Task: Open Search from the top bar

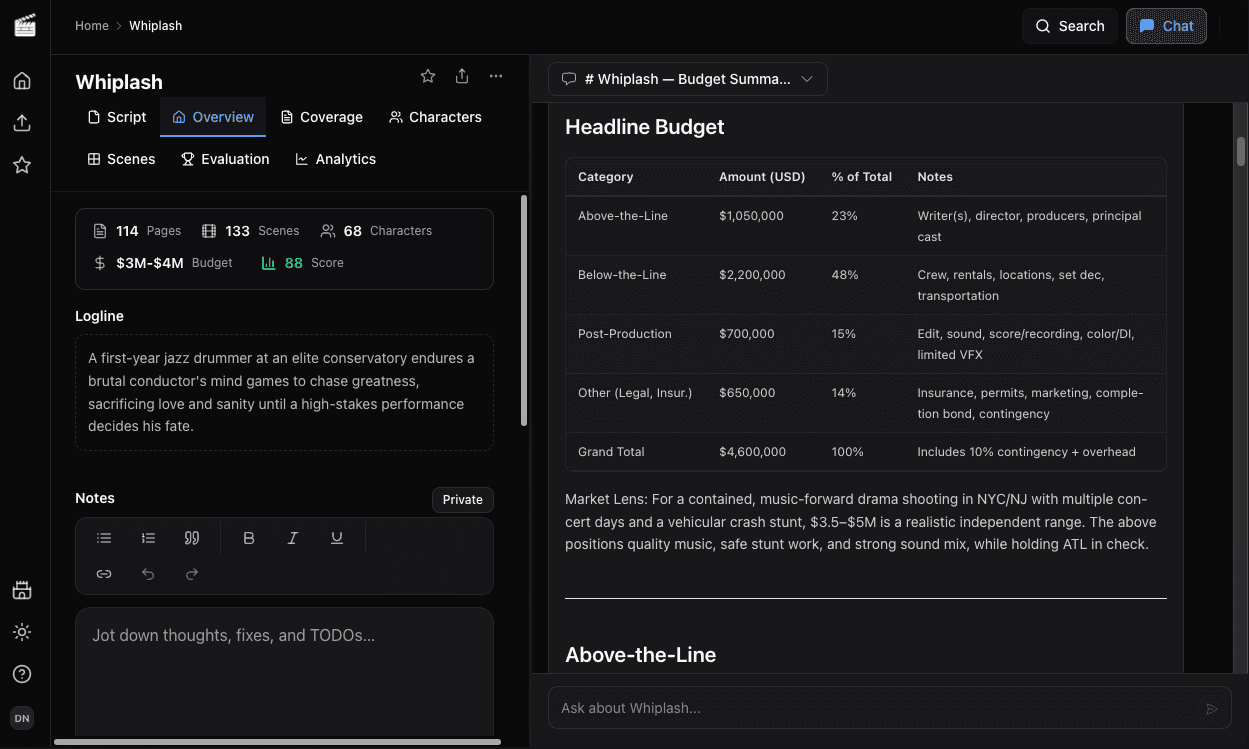Action: click(x=1069, y=26)
